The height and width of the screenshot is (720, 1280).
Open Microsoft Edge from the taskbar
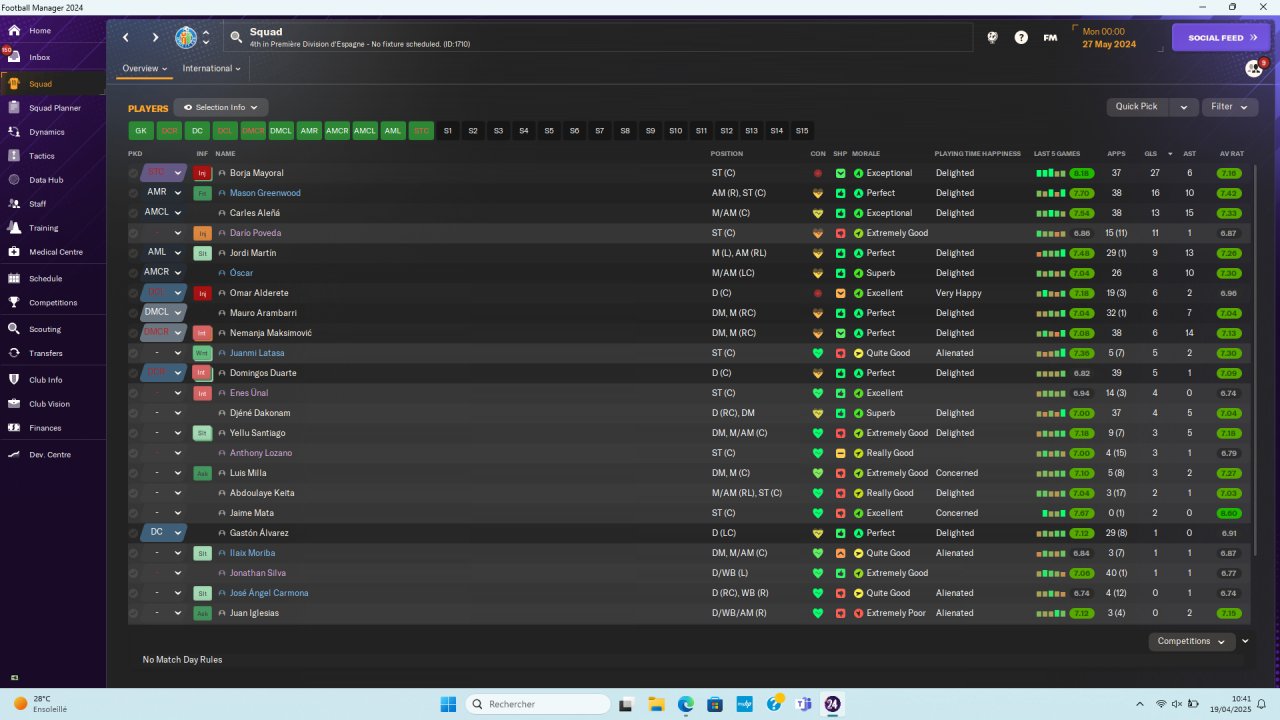pyautogui.click(x=686, y=704)
